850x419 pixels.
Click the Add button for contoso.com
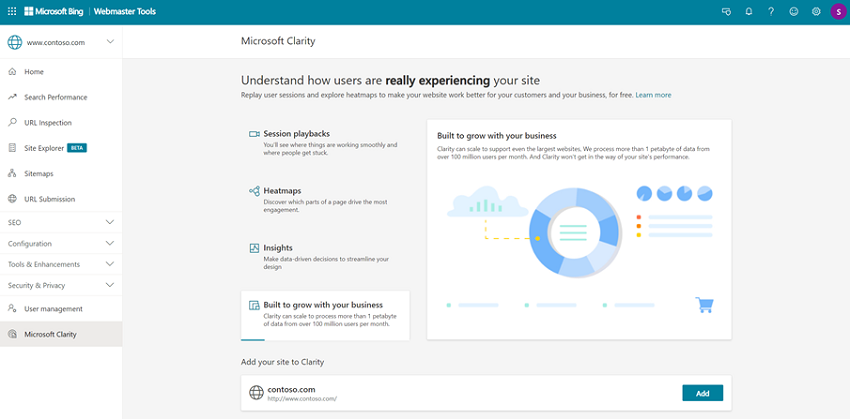[x=703, y=393]
